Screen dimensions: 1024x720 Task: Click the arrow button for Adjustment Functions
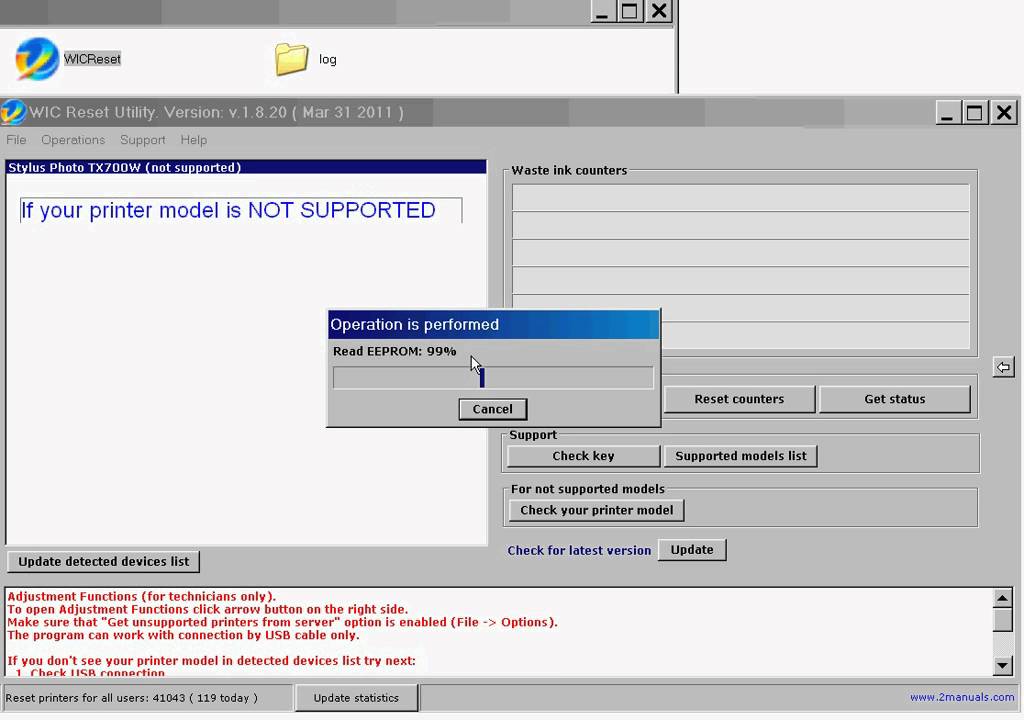[x=1003, y=367]
